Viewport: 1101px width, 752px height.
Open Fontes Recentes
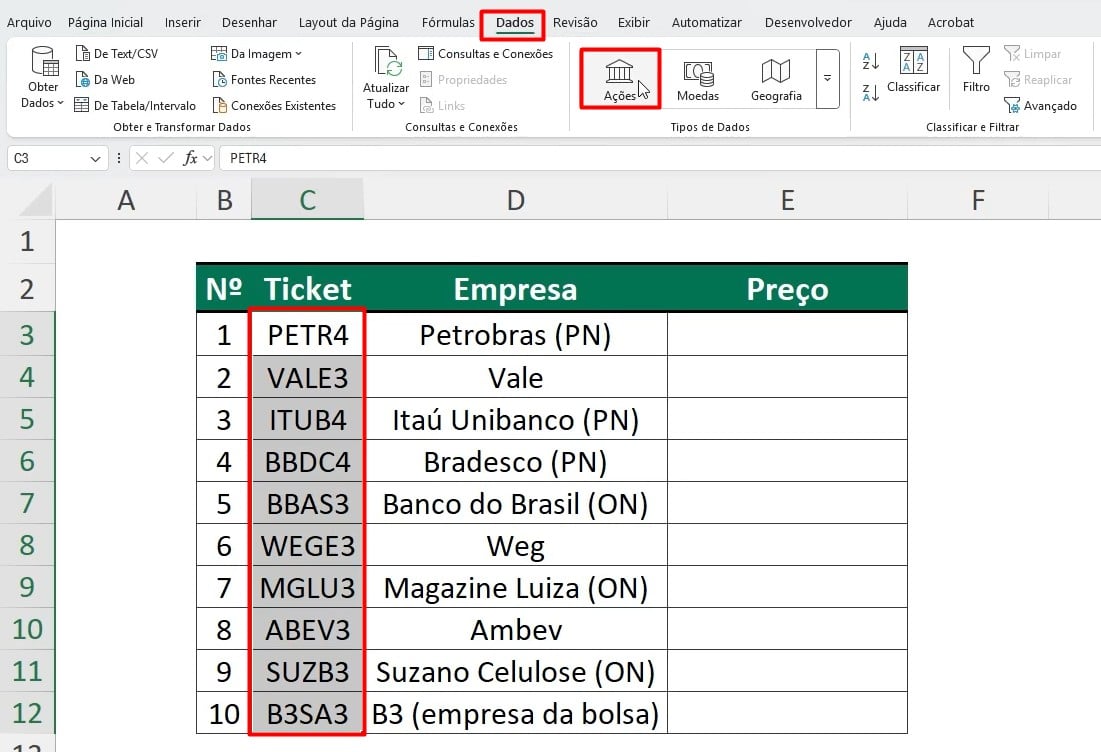tap(264, 79)
